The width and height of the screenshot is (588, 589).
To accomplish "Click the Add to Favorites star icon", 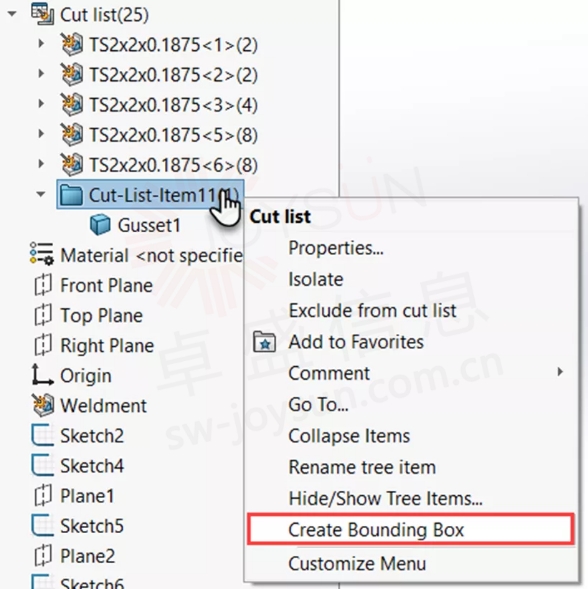I will (264, 342).
